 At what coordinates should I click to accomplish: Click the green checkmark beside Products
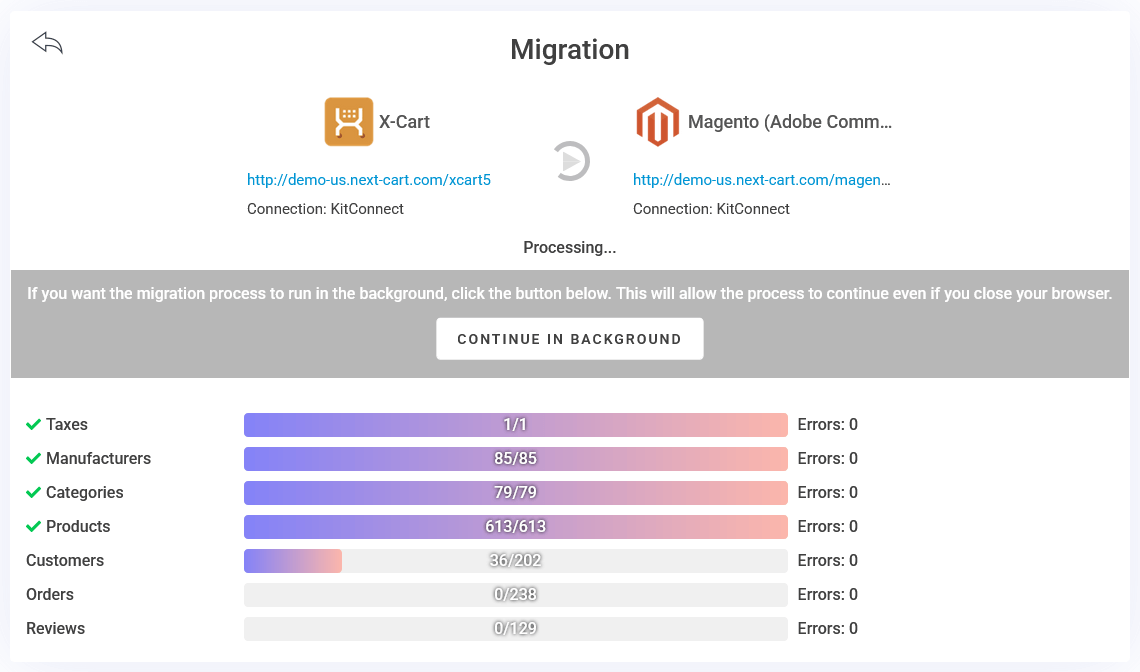click(33, 527)
